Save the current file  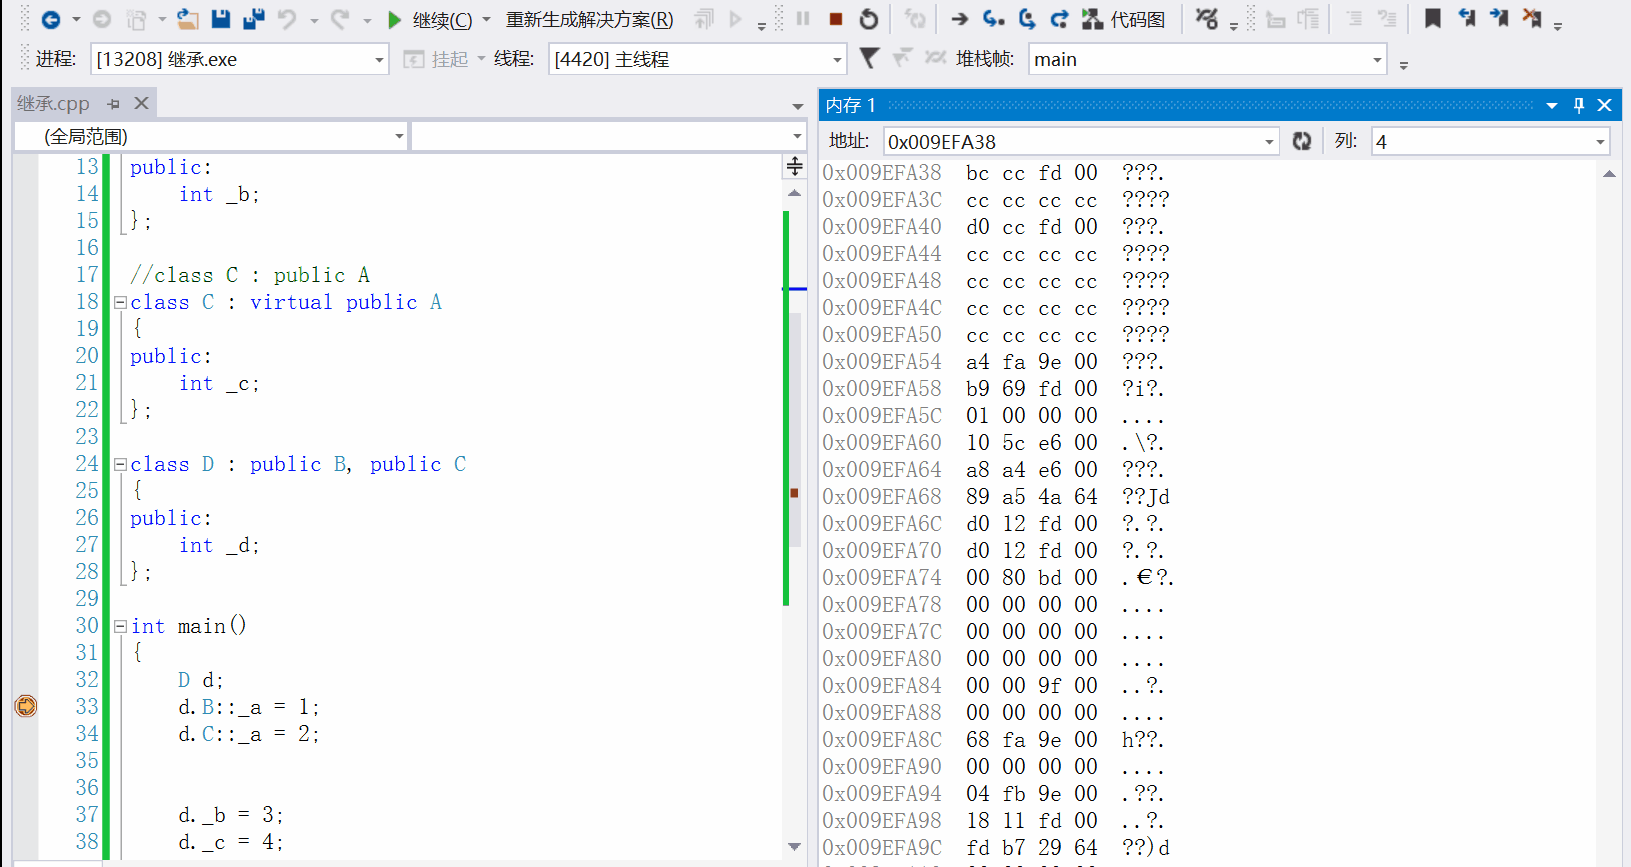click(x=221, y=19)
